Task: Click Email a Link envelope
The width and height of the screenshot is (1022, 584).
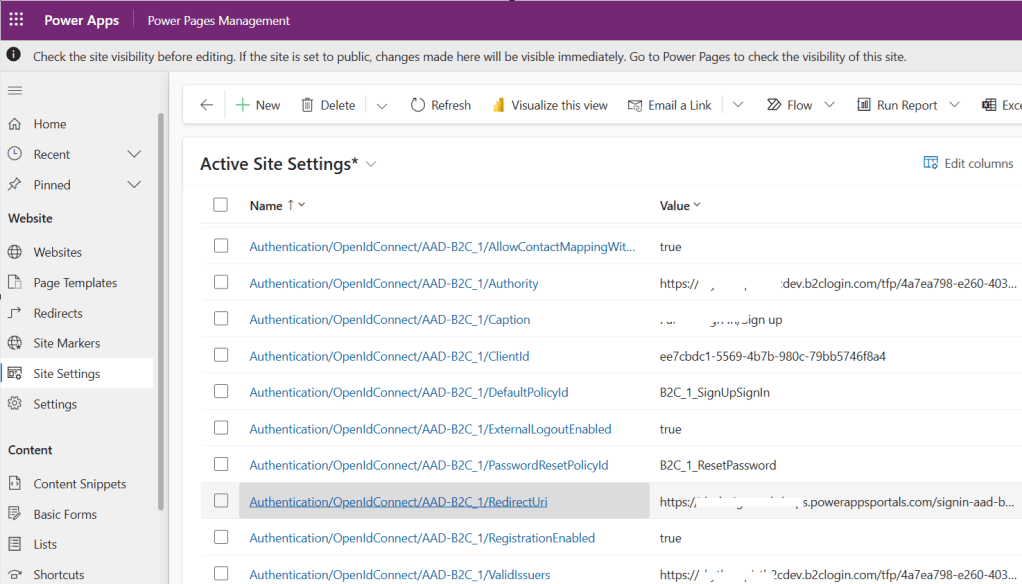Action: [634, 105]
